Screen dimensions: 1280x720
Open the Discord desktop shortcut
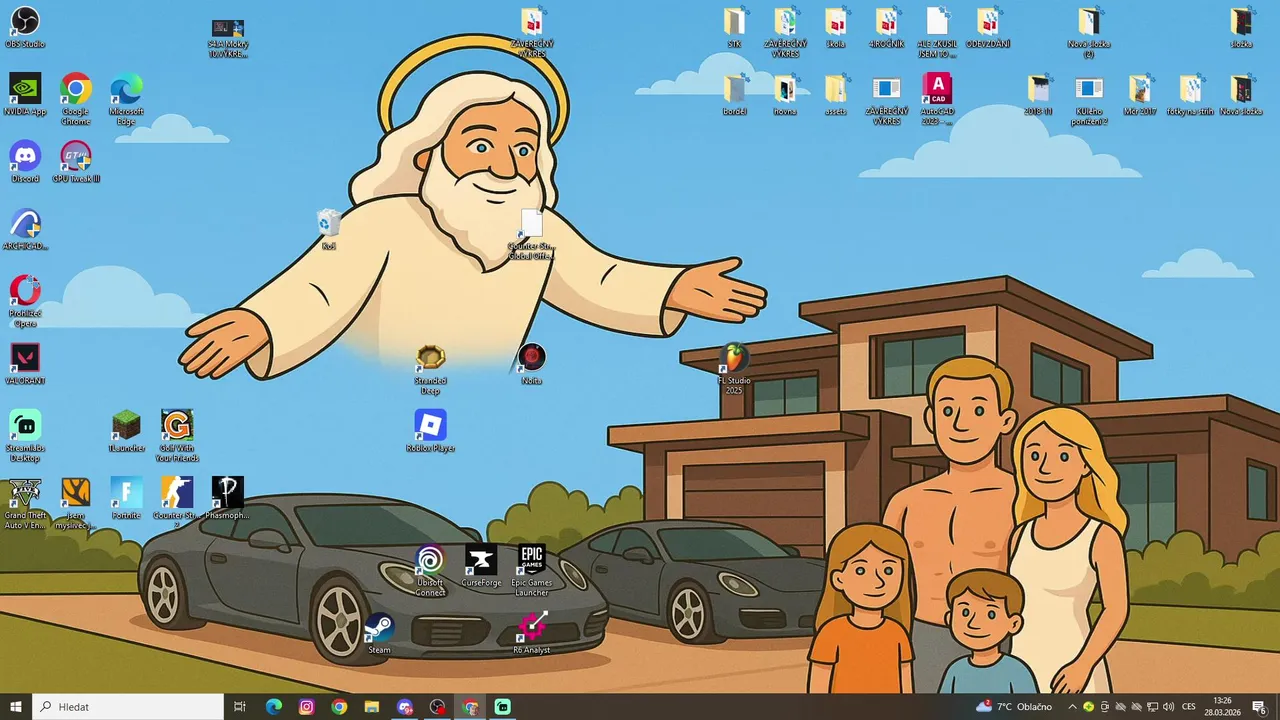[x=25, y=162]
